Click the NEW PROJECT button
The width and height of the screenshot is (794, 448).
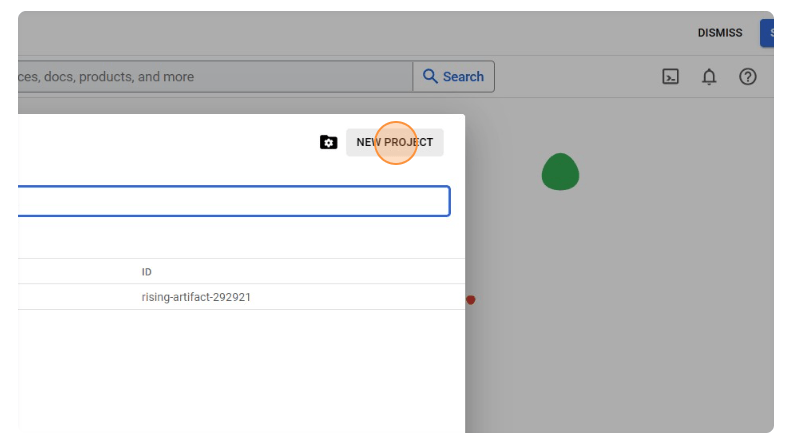pyautogui.click(x=394, y=143)
